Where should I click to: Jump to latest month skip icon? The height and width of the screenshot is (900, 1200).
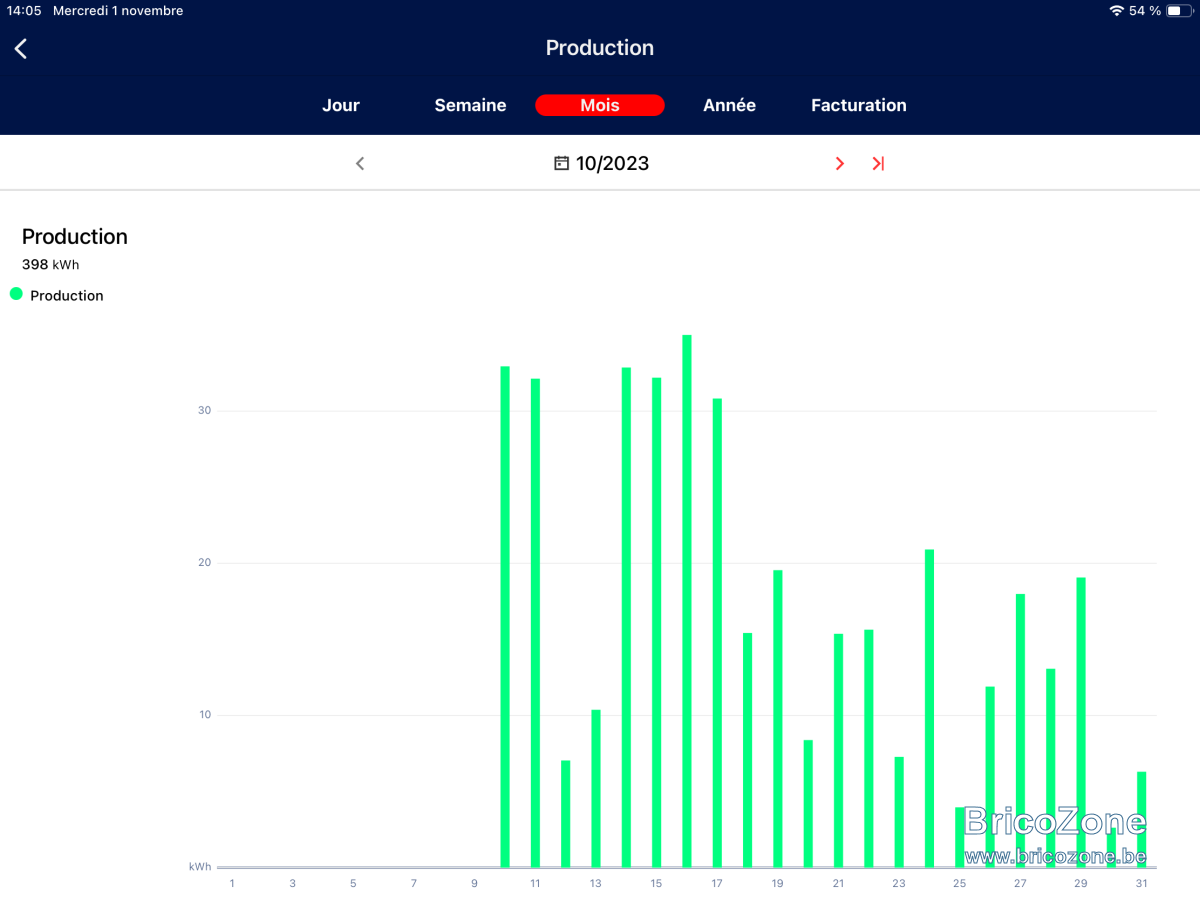878,164
